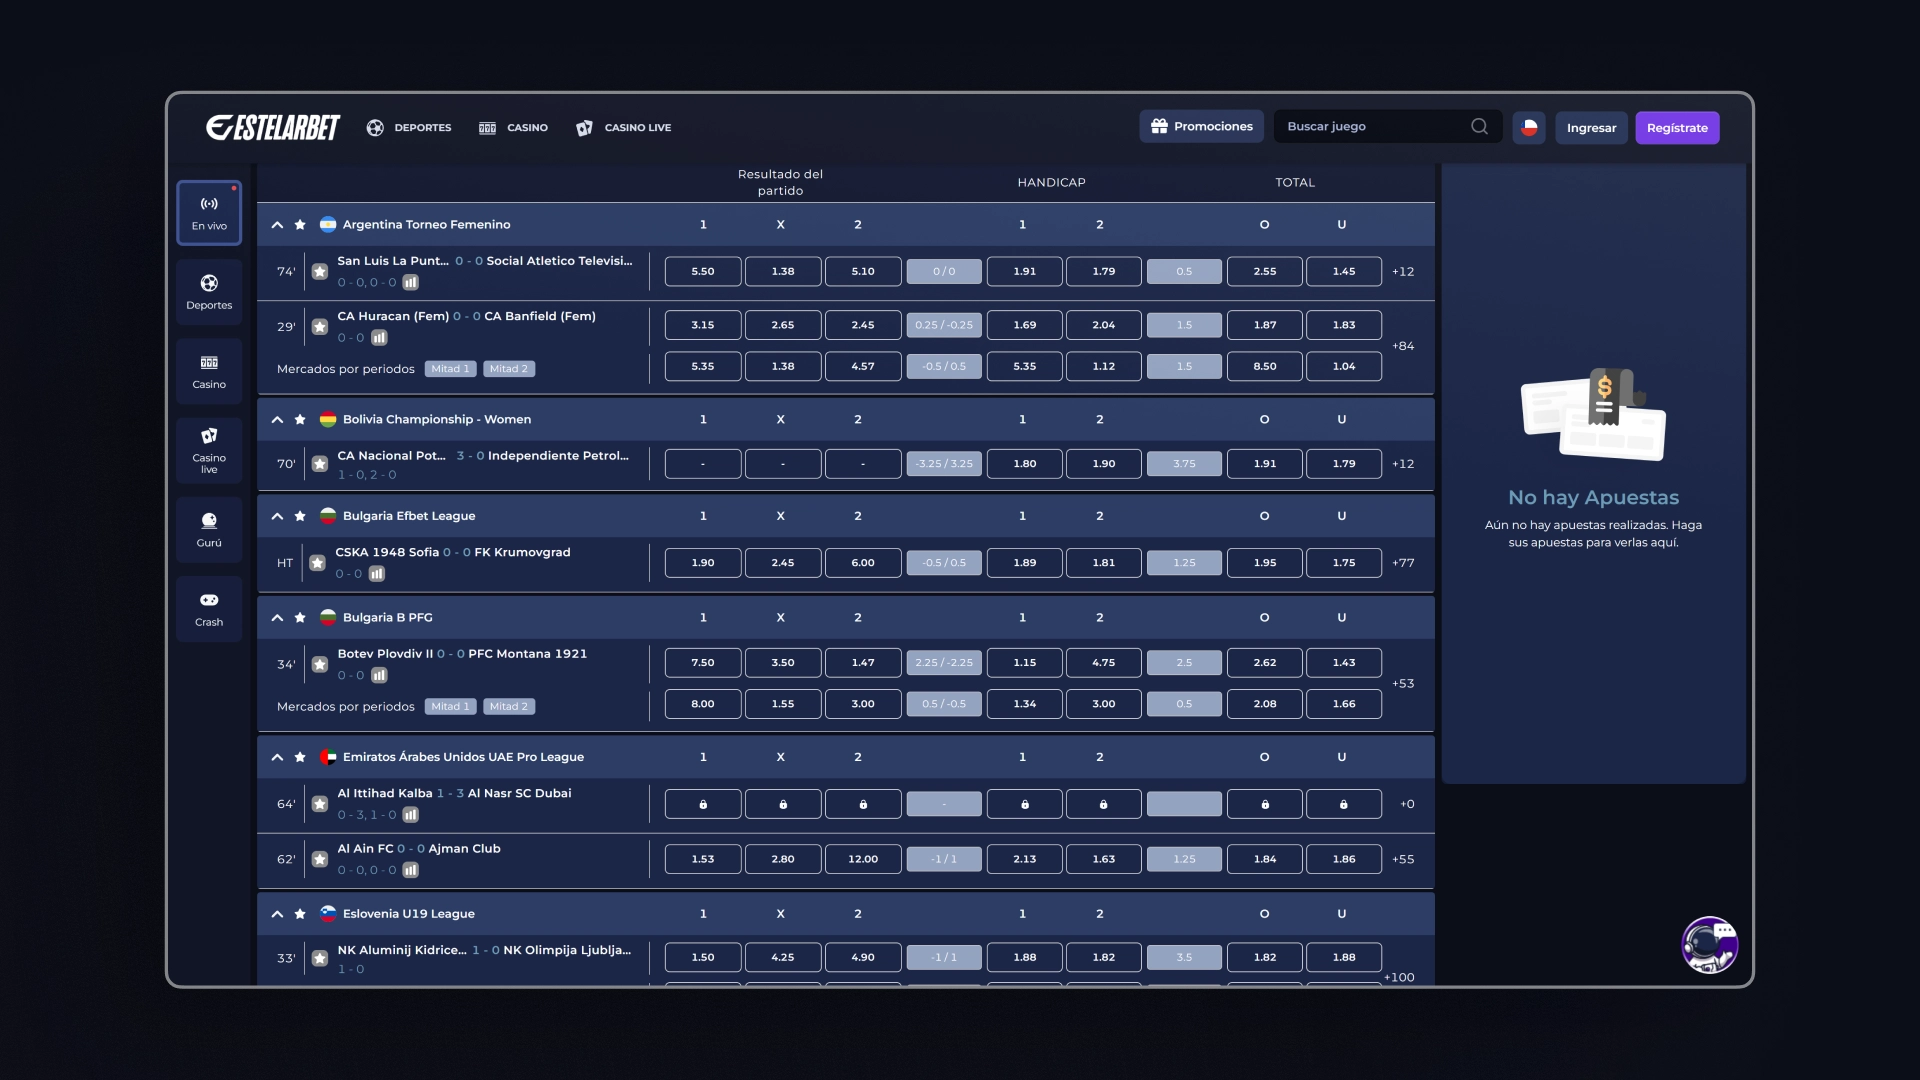Favorite the Bulgaria B PFG league star
1920x1080 pixels.
tap(300, 618)
